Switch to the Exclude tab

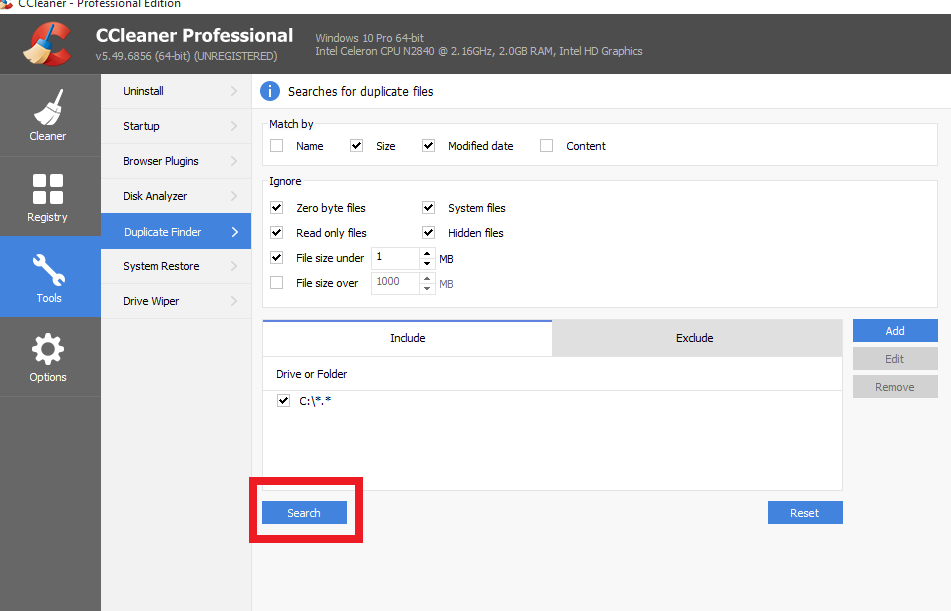tap(697, 338)
